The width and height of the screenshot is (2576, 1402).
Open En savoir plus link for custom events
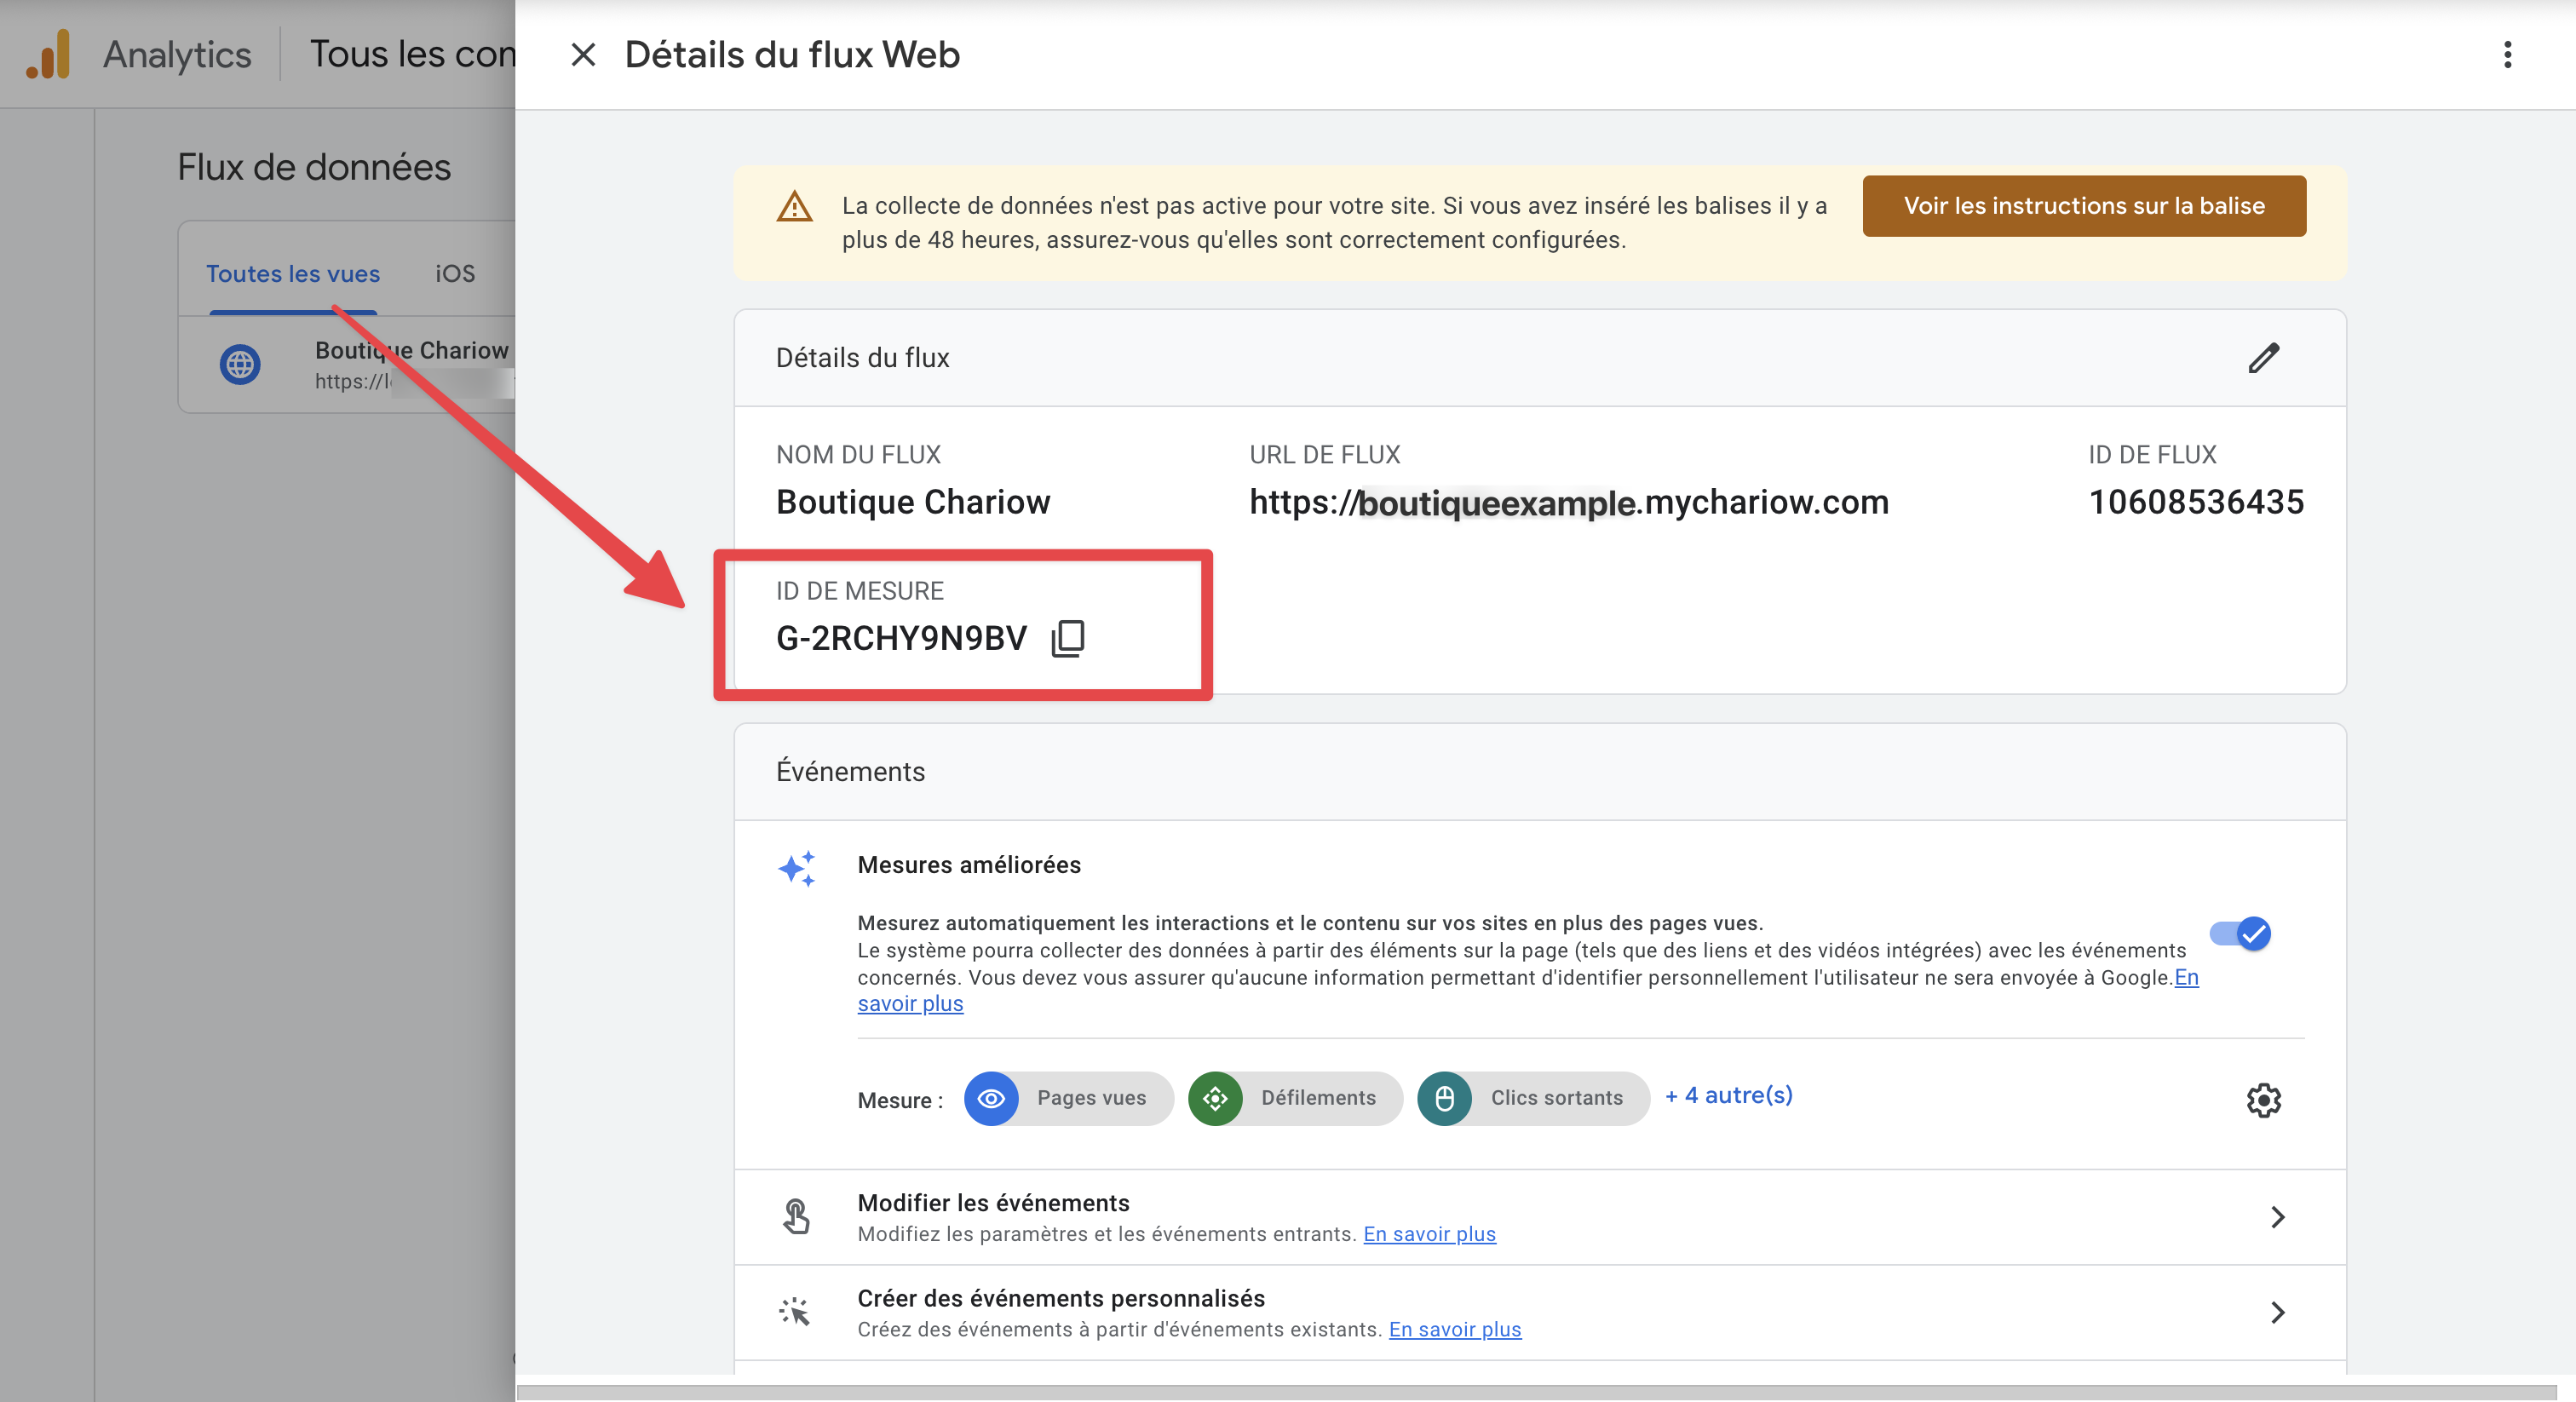tap(1454, 1329)
